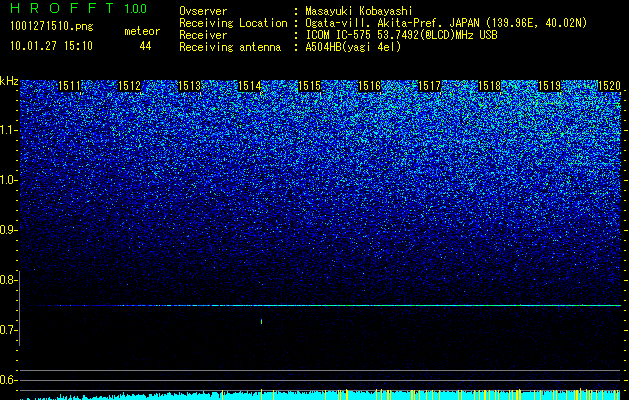This screenshot has height=400, width=629.
Task: Click the 1516 time marker
Action: click(x=369, y=86)
